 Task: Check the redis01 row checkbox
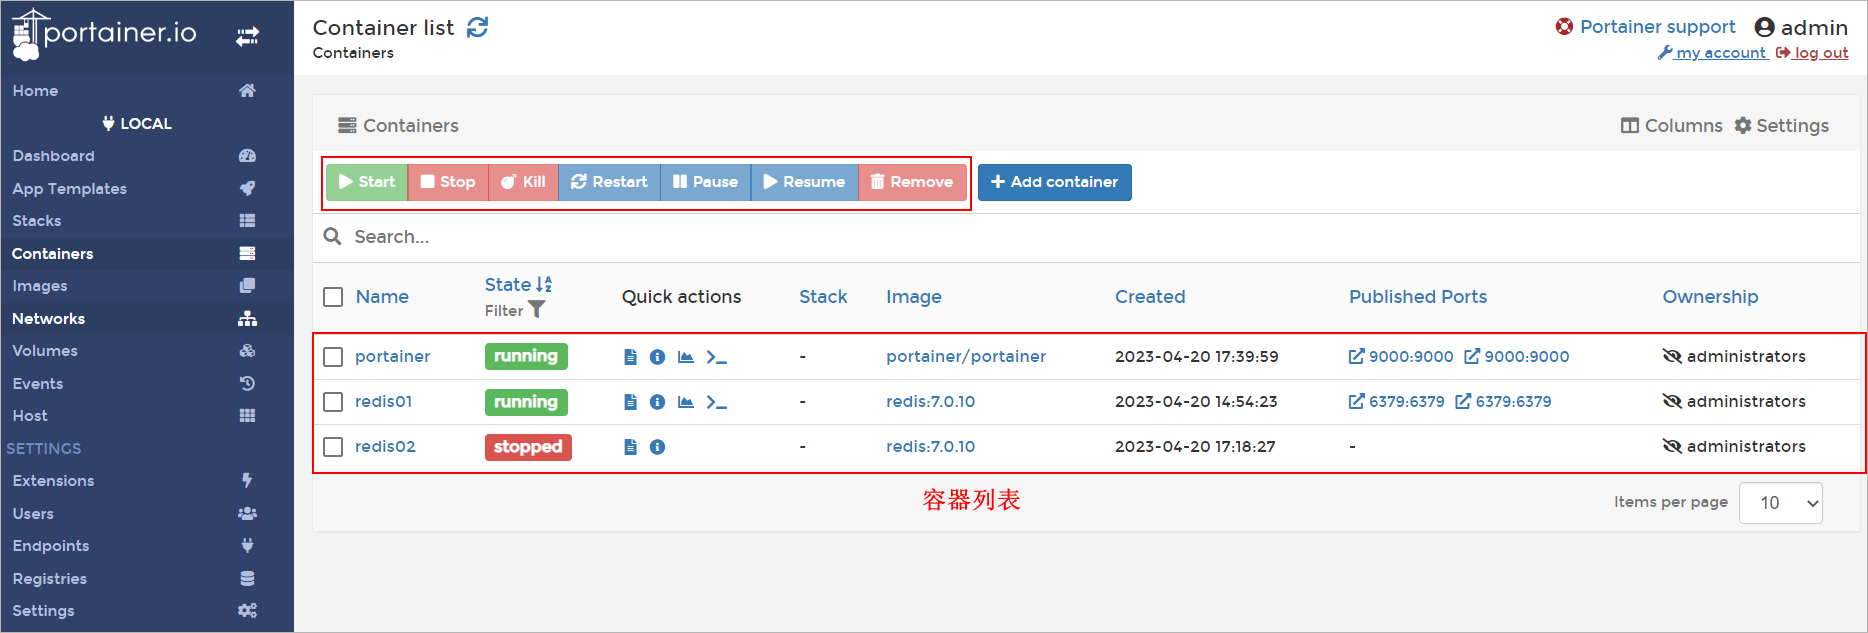(x=333, y=402)
